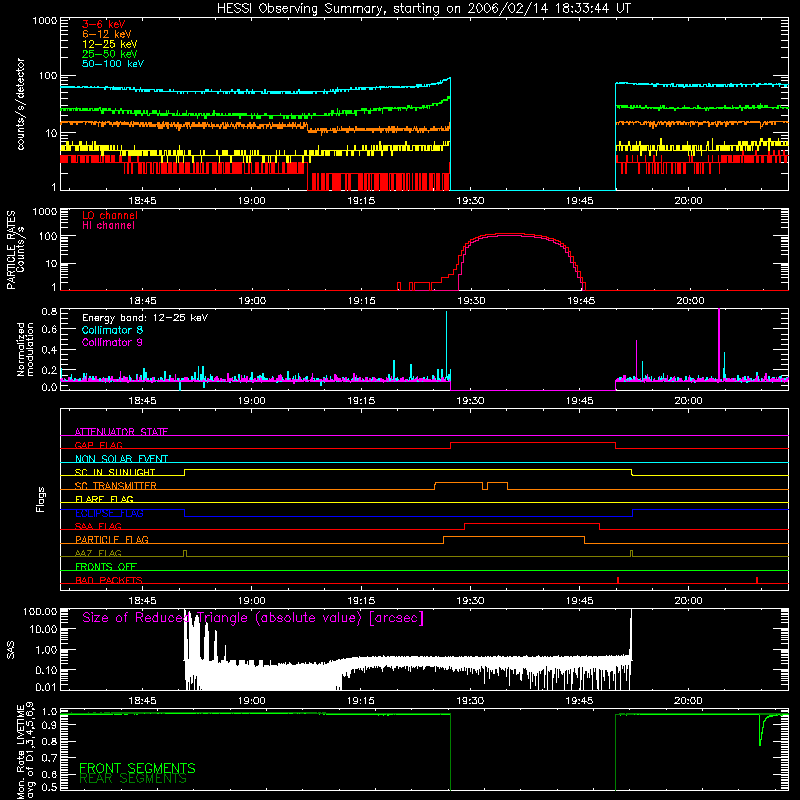The width and height of the screenshot is (800, 800).
Task: Click the 'Energy band: 12-25 keV' label
Action: coord(145,318)
